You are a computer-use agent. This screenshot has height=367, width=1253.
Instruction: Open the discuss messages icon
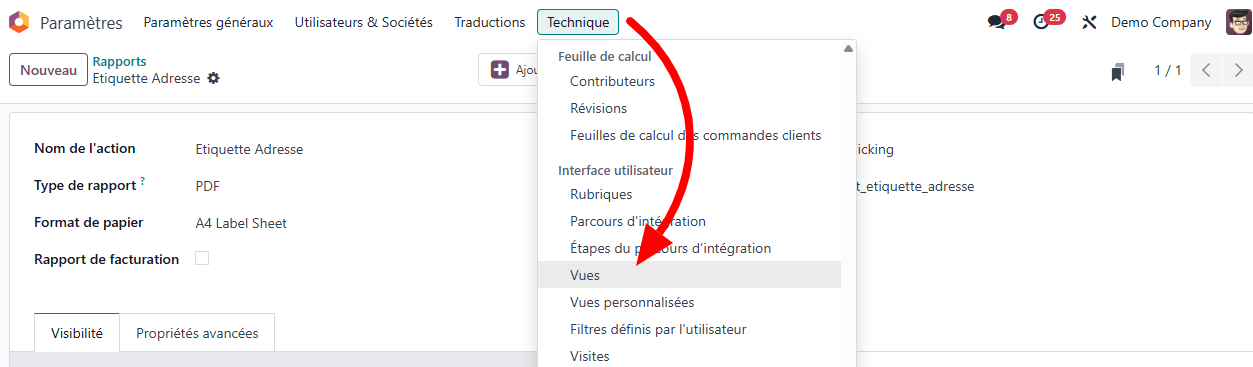995,22
